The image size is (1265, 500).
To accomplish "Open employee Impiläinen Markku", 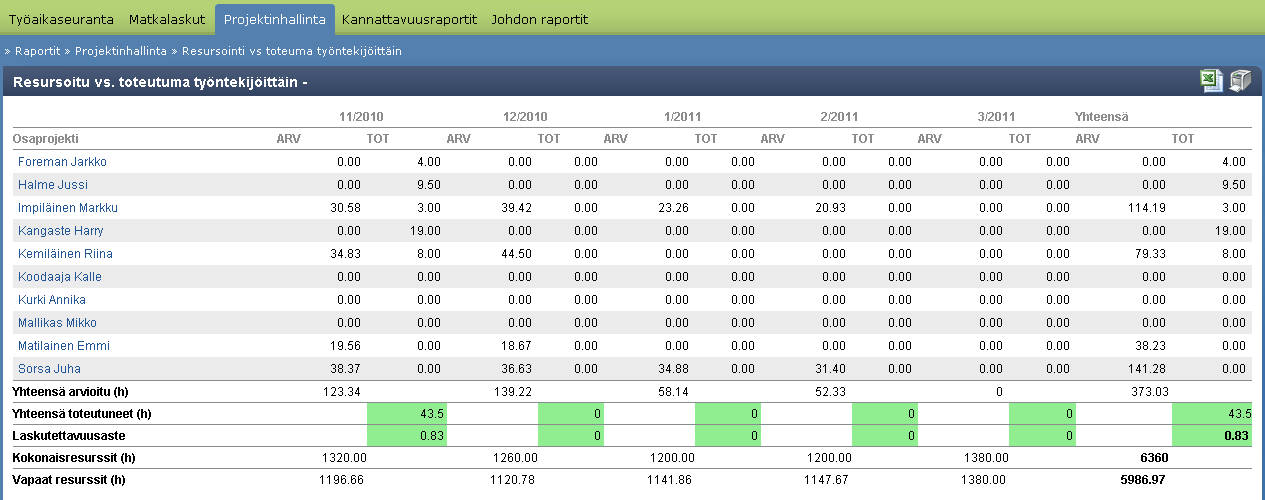I will (68, 208).
